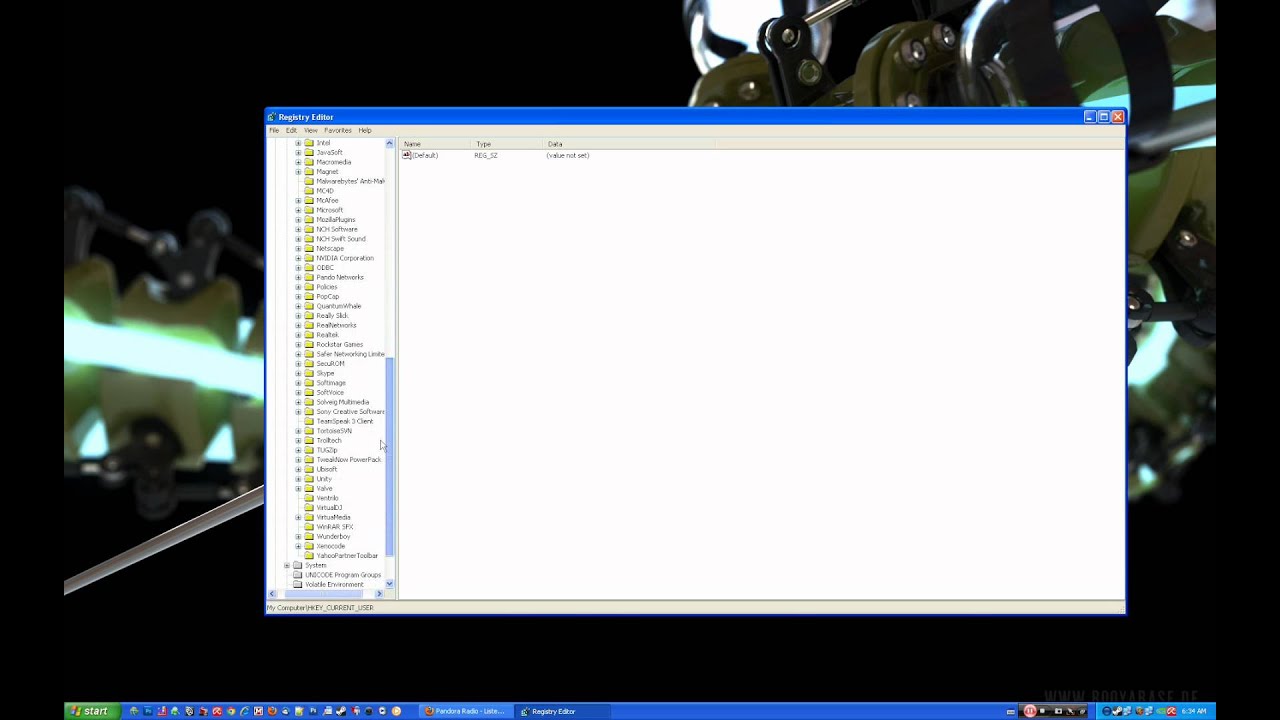Select the TeamSpeak 3 Client key
This screenshot has height=720, width=1280.
coord(345,421)
